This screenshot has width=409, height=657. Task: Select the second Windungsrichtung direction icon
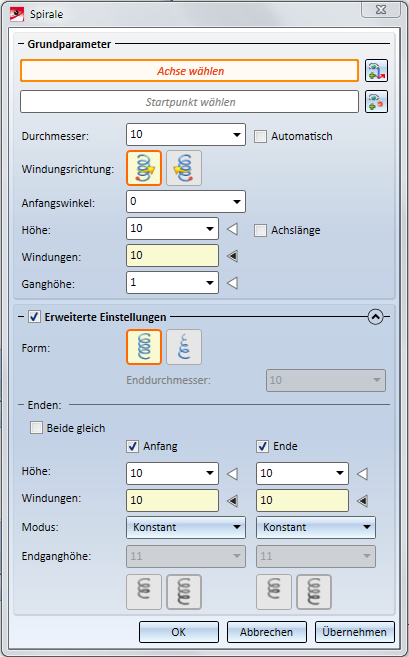coord(184,168)
